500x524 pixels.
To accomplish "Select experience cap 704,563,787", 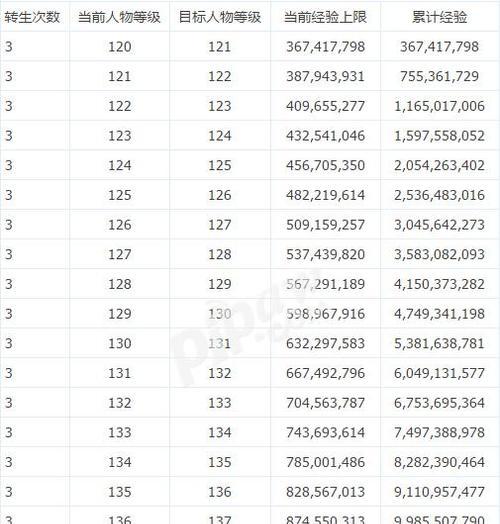I will click(325, 403).
